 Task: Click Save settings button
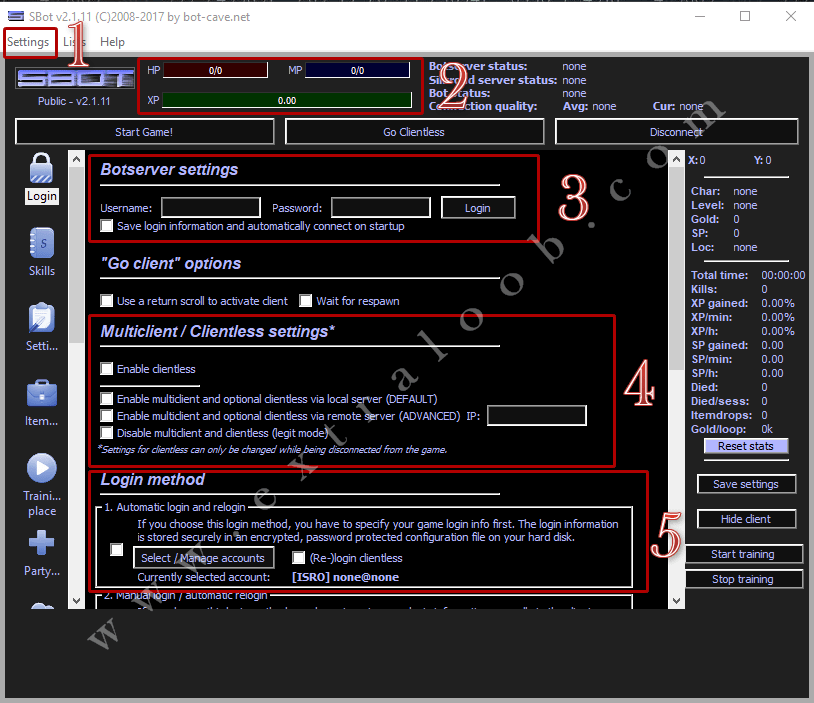point(746,484)
